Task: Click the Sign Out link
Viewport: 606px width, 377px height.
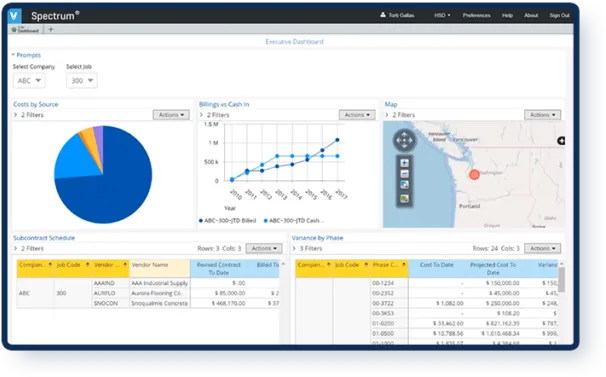Action: tap(559, 15)
